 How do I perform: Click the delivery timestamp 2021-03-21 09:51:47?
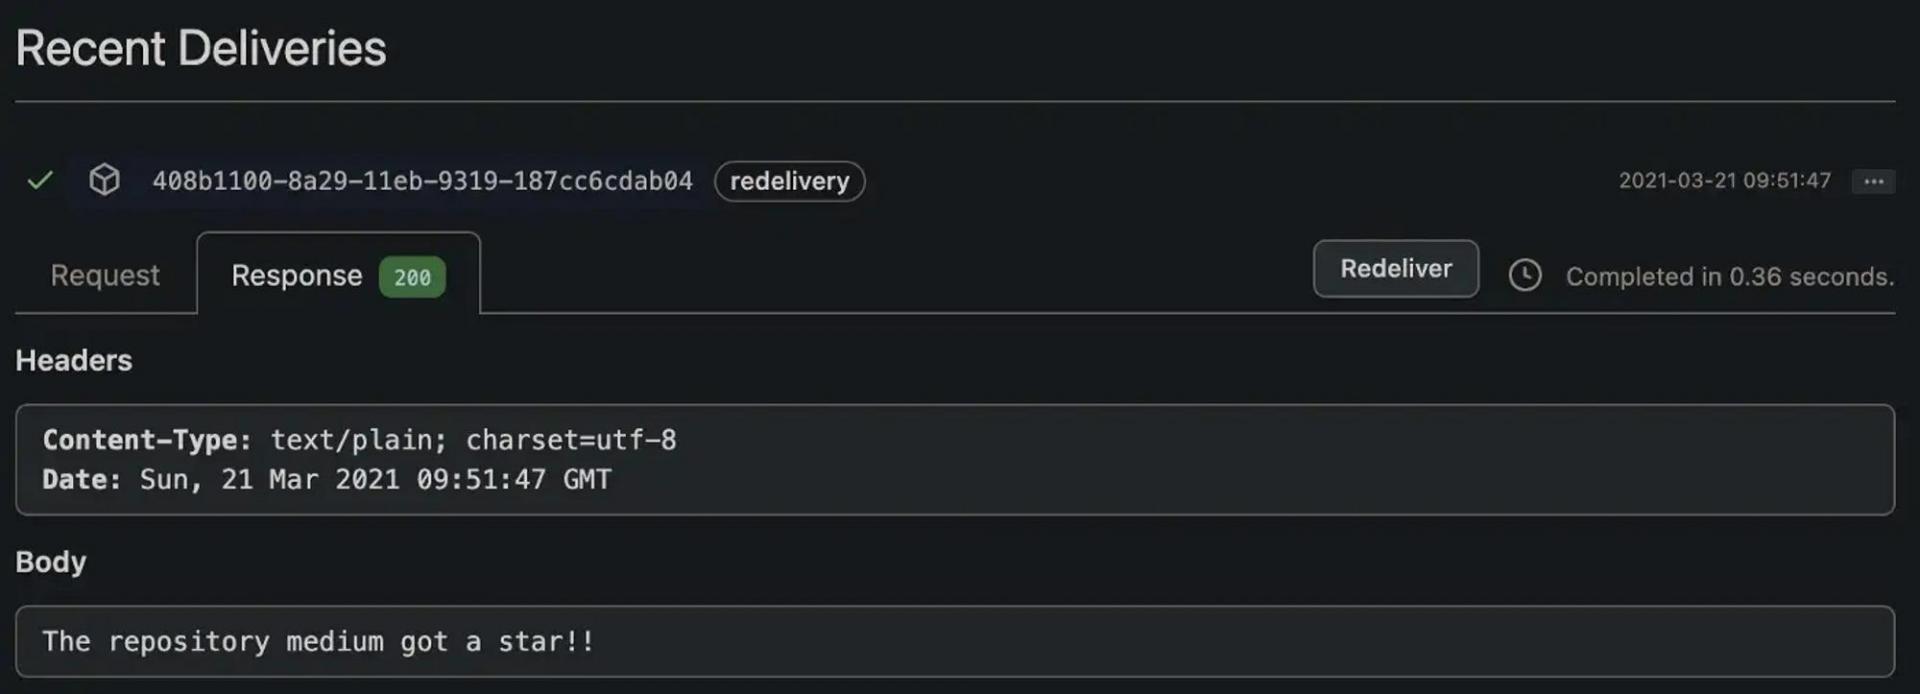tap(1724, 181)
